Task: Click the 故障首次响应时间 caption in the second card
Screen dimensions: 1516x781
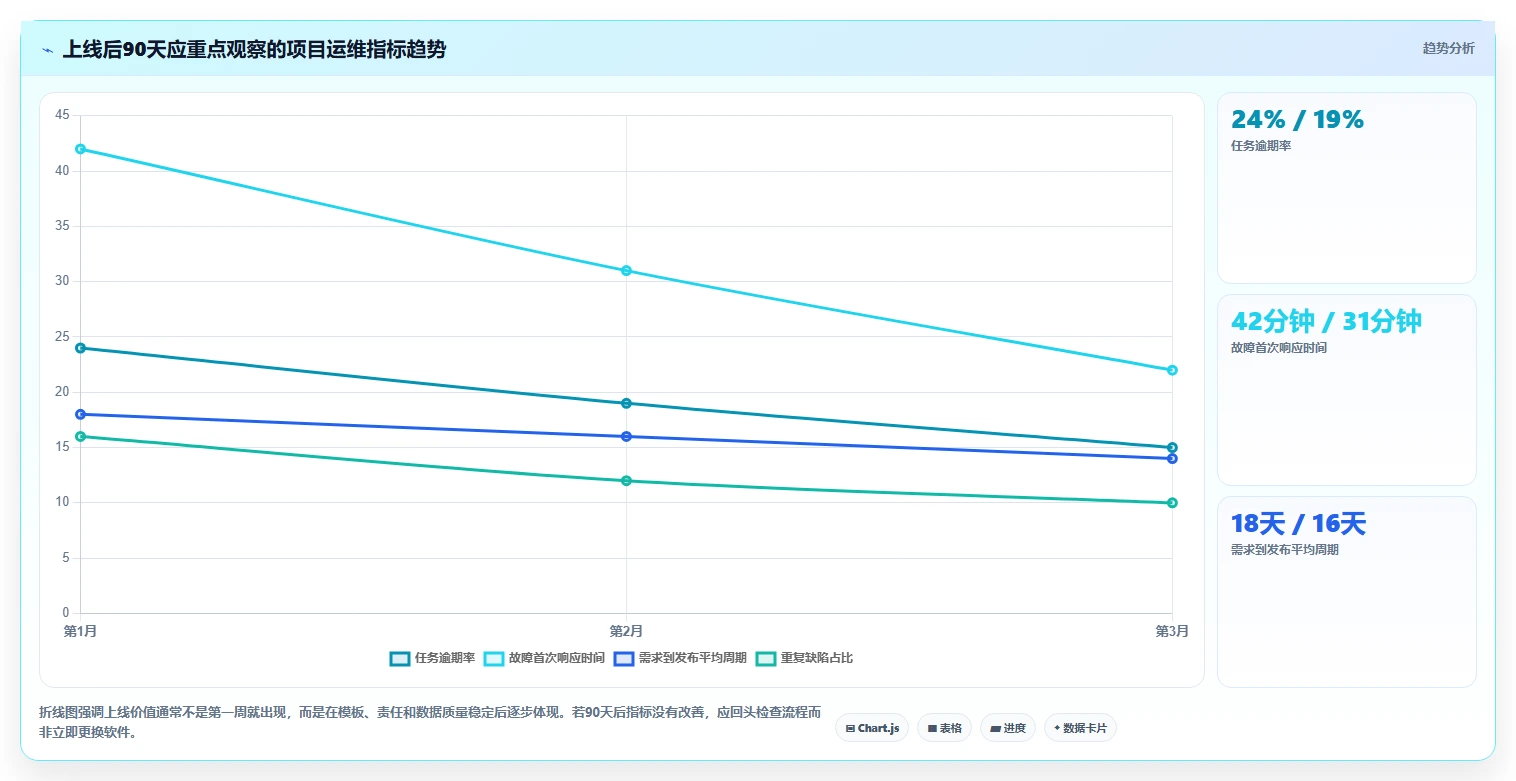Action: pyautogui.click(x=1279, y=348)
